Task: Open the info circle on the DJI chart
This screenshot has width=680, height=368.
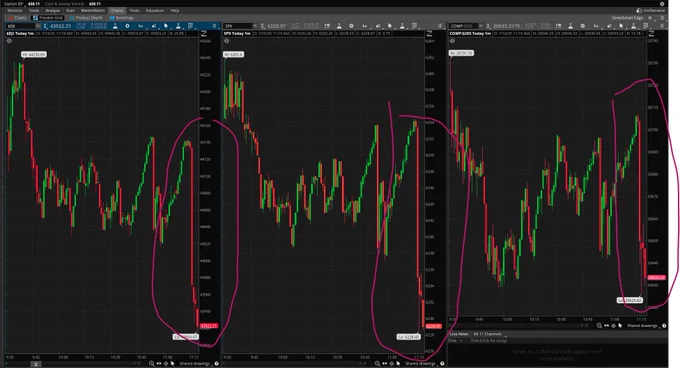Action: 9,41
